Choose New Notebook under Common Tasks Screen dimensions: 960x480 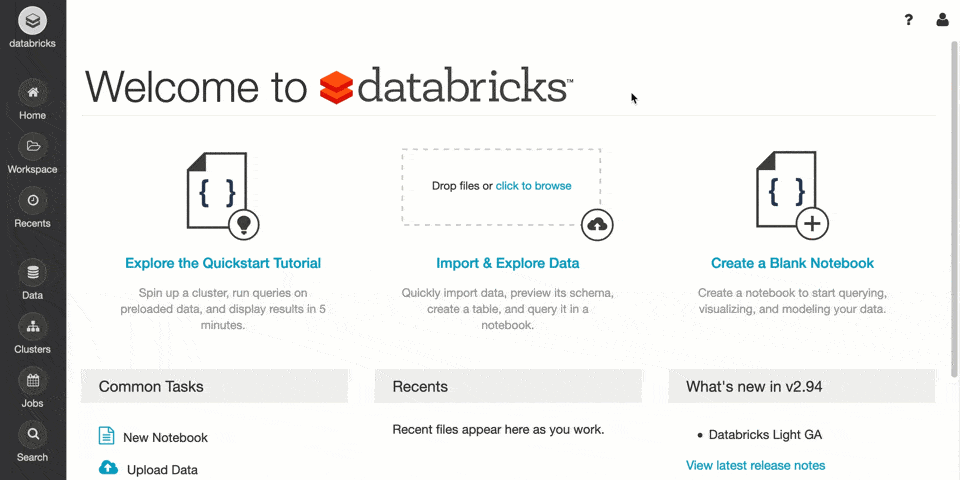(x=165, y=438)
